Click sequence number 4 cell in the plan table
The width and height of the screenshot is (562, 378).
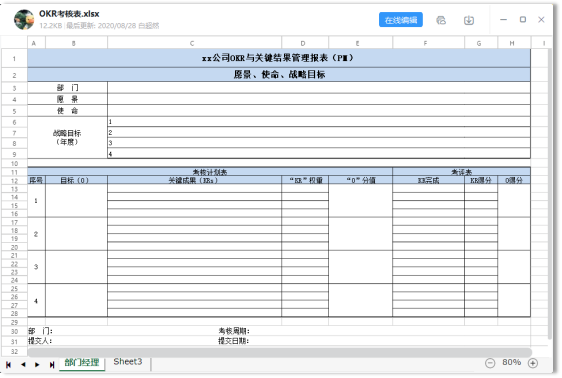click(36, 301)
